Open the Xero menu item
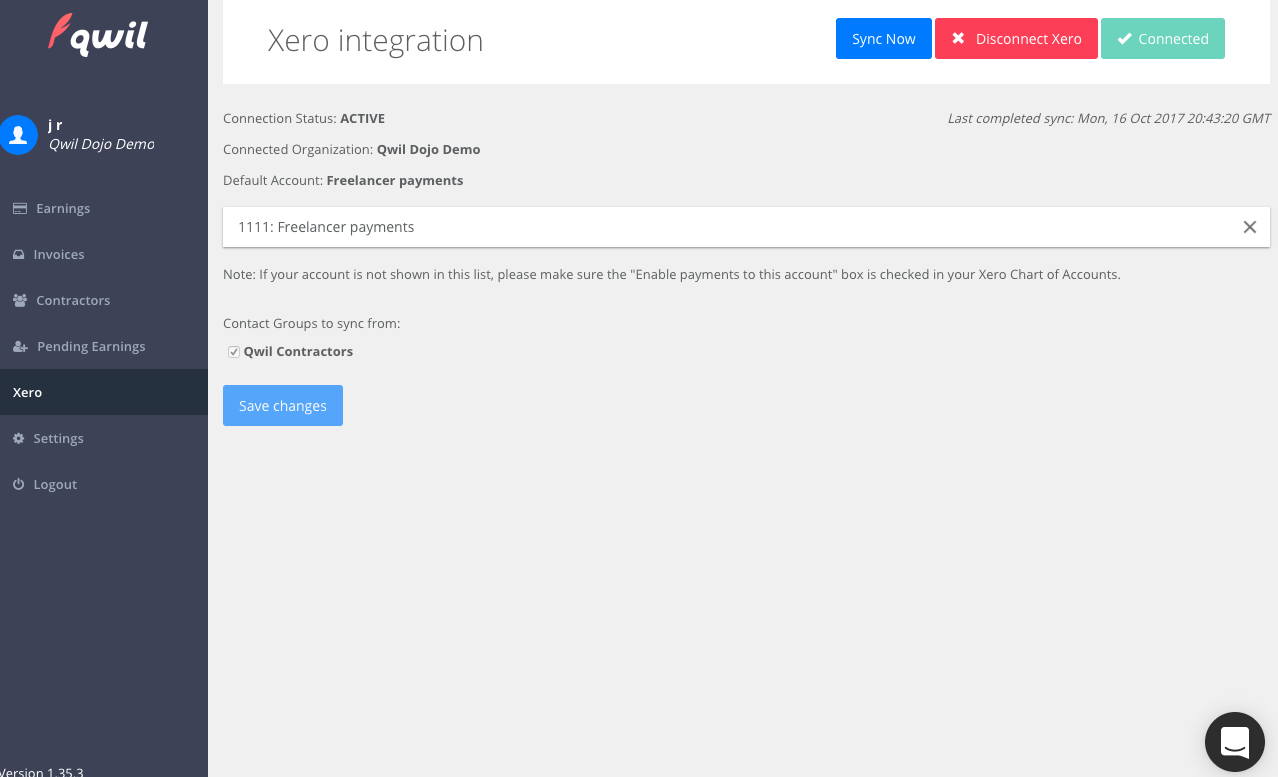1278x777 pixels. pyautogui.click(x=27, y=393)
